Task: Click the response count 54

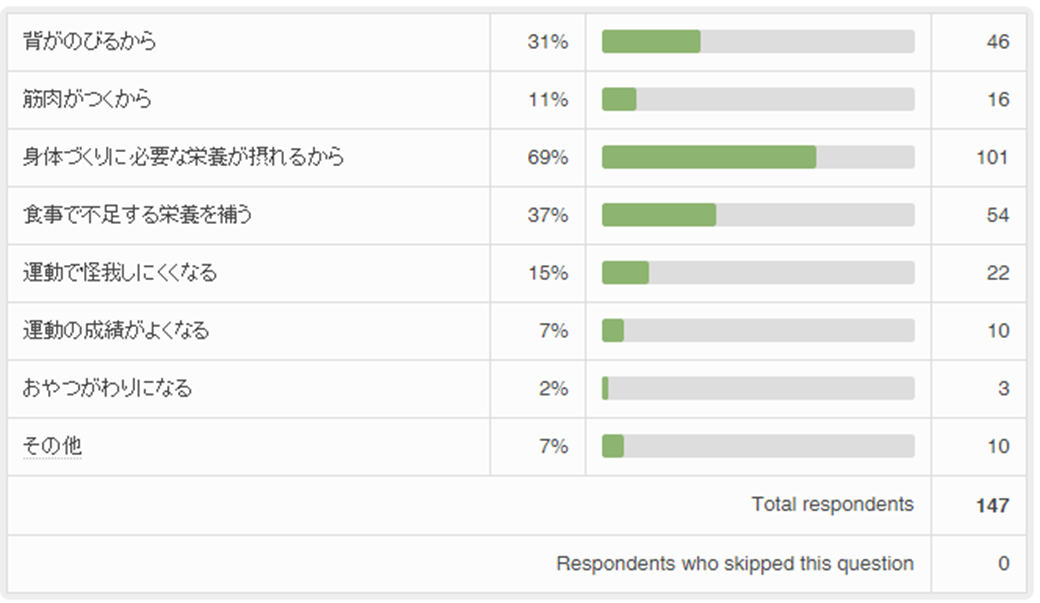Action: 997,215
